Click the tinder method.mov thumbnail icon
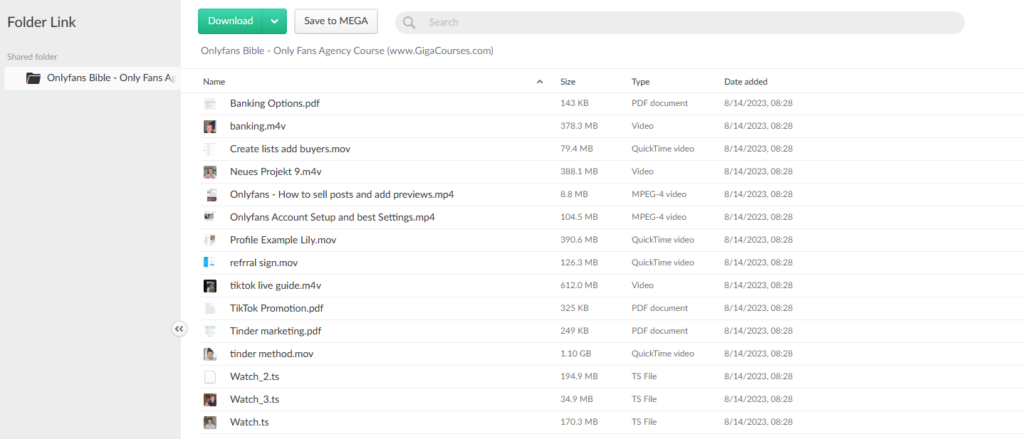The width and height of the screenshot is (1024, 439). [x=210, y=354]
